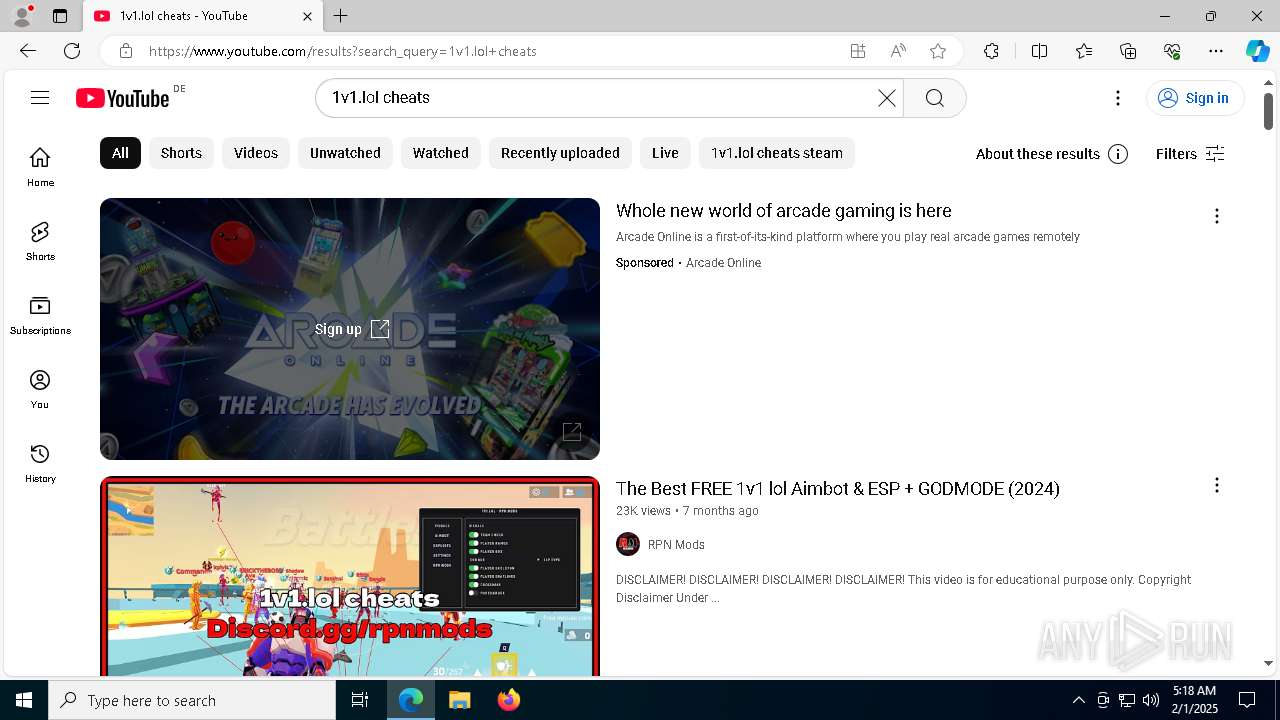Open History in the sidebar
1280x720 pixels.
click(40, 463)
